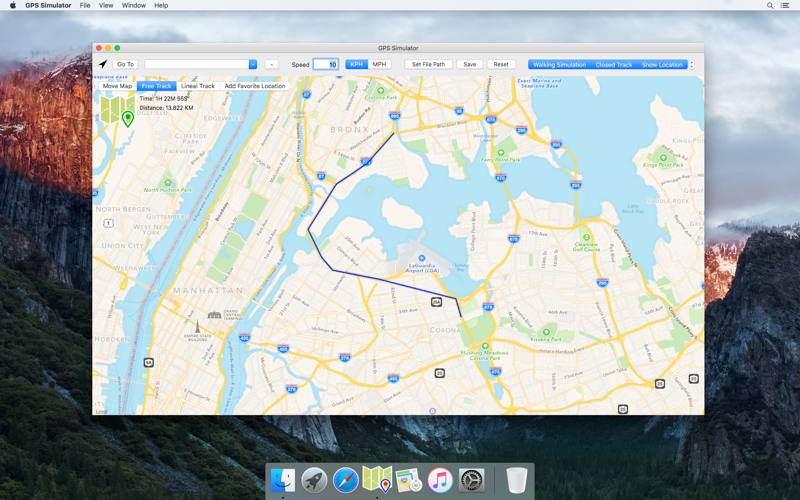The height and width of the screenshot is (500, 800).
Task: Click the map pin app icon on map
Action: pyautogui.click(x=118, y=111)
